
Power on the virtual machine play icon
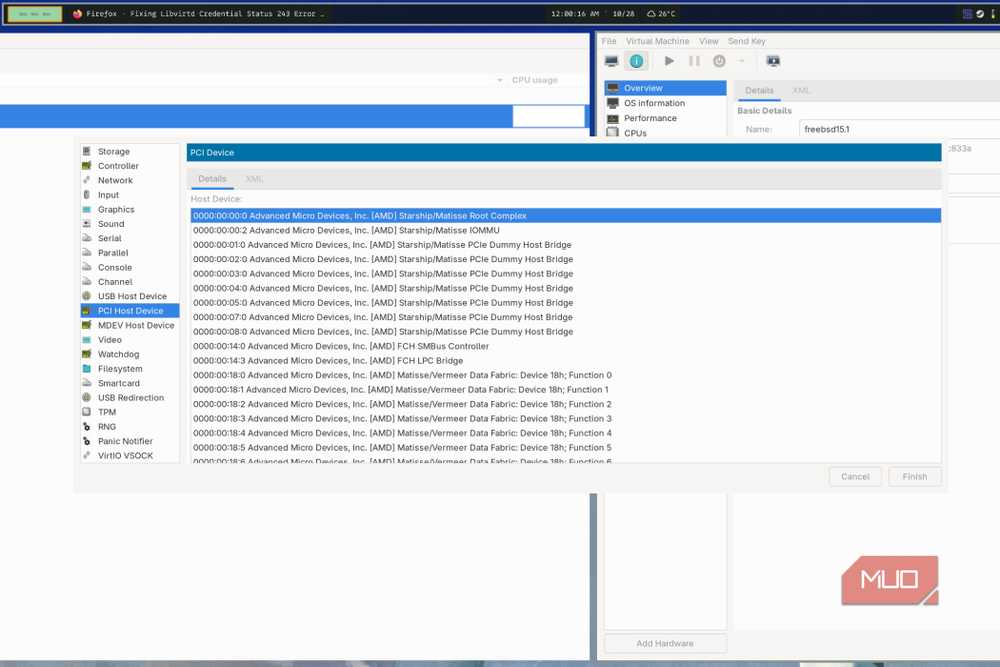pos(669,61)
